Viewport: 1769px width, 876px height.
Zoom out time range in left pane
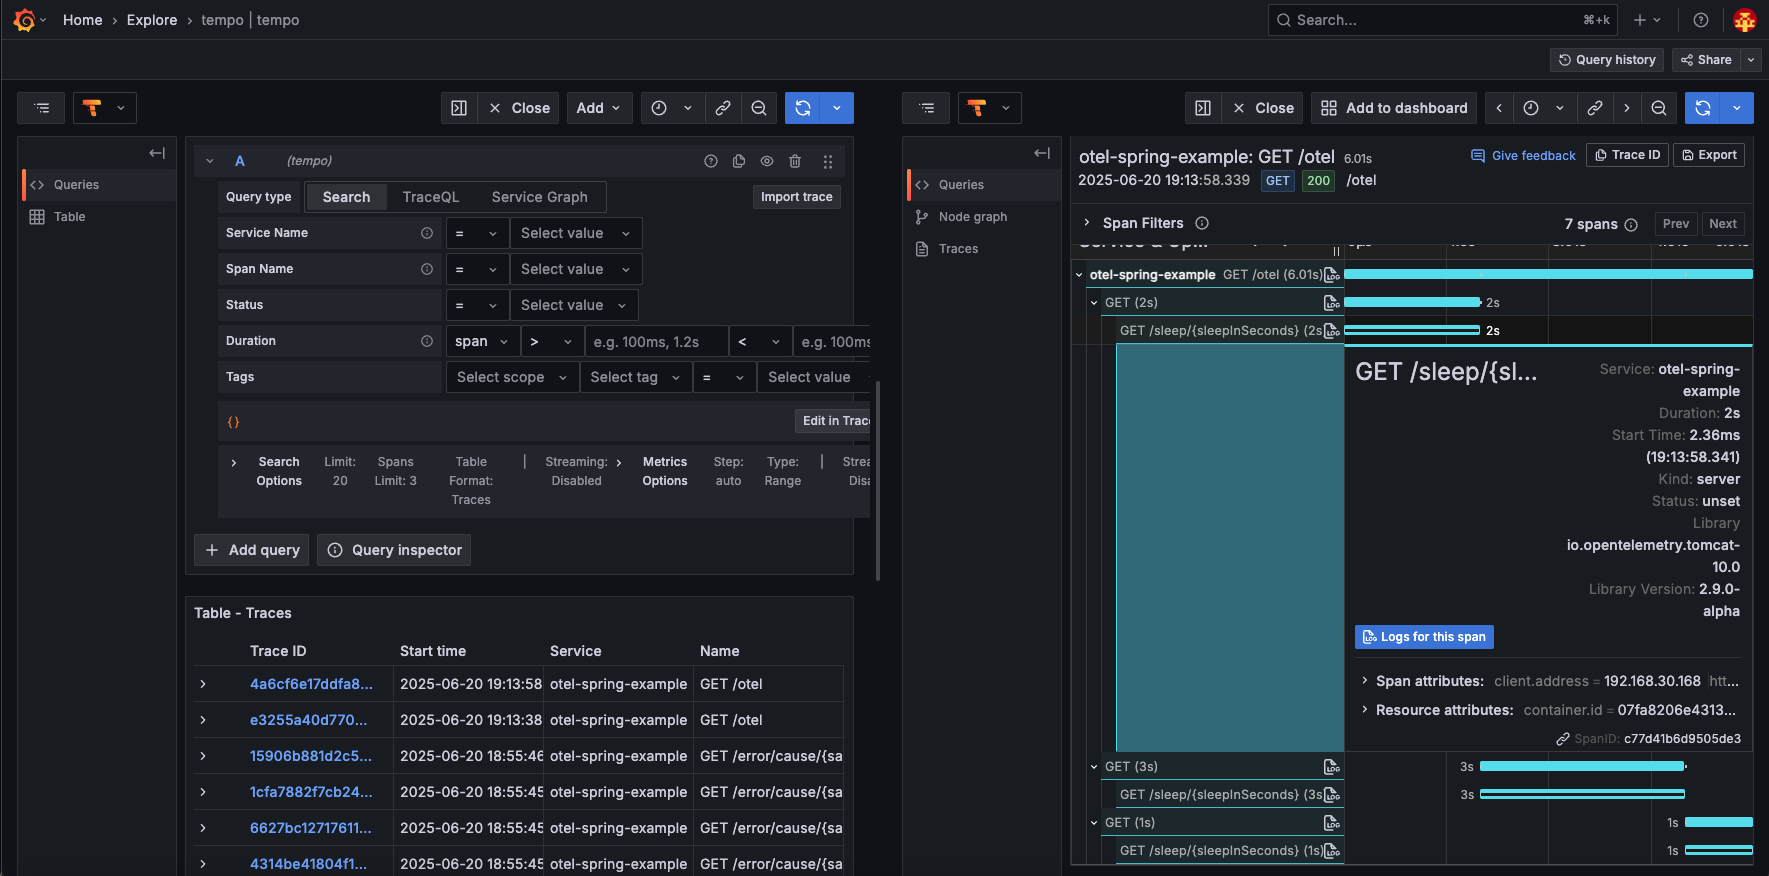759,108
